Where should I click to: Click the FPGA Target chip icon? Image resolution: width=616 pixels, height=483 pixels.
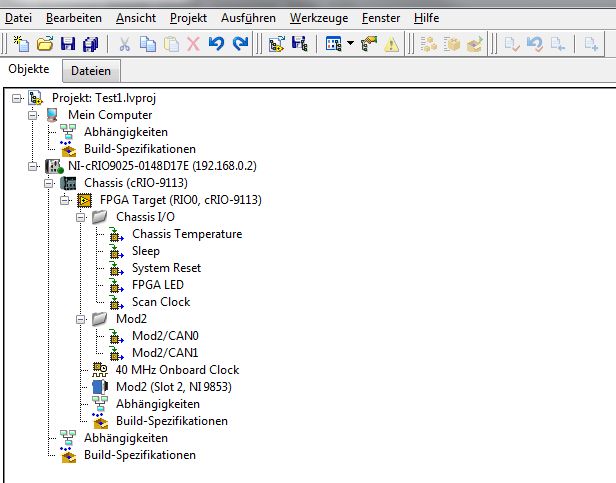[x=84, y=200]
